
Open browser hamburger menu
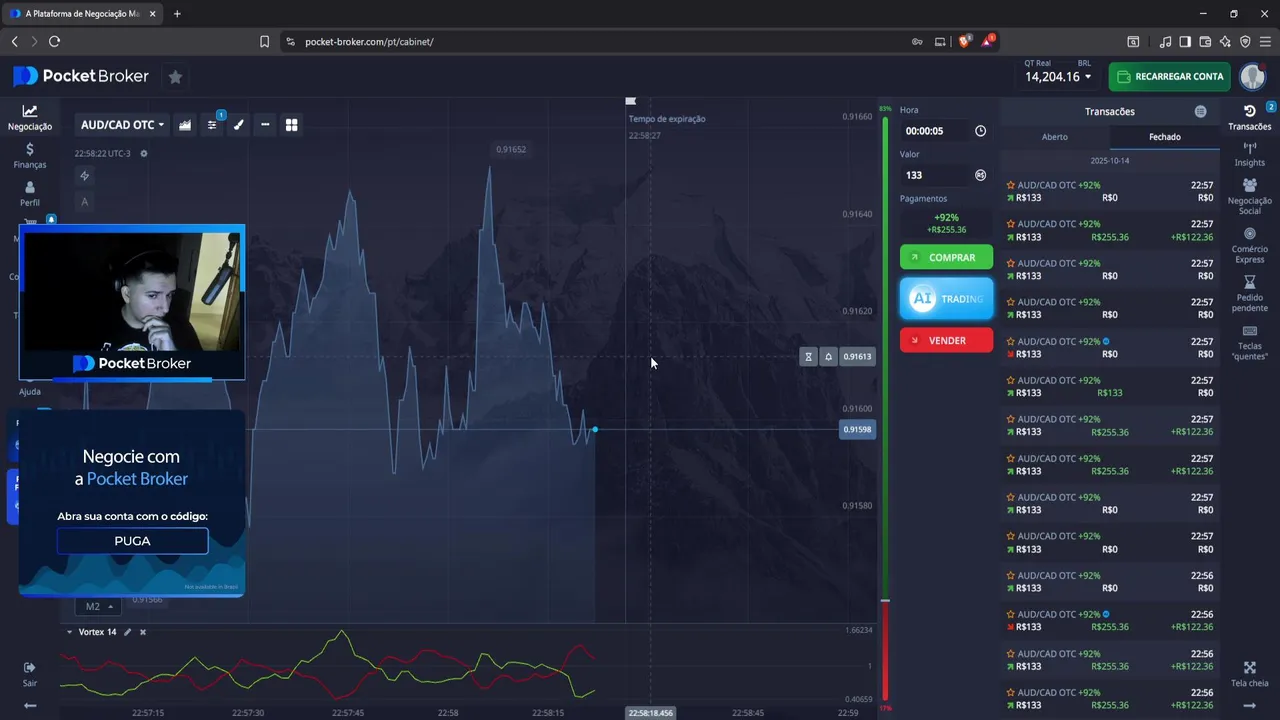click(x=1265, y=41)
